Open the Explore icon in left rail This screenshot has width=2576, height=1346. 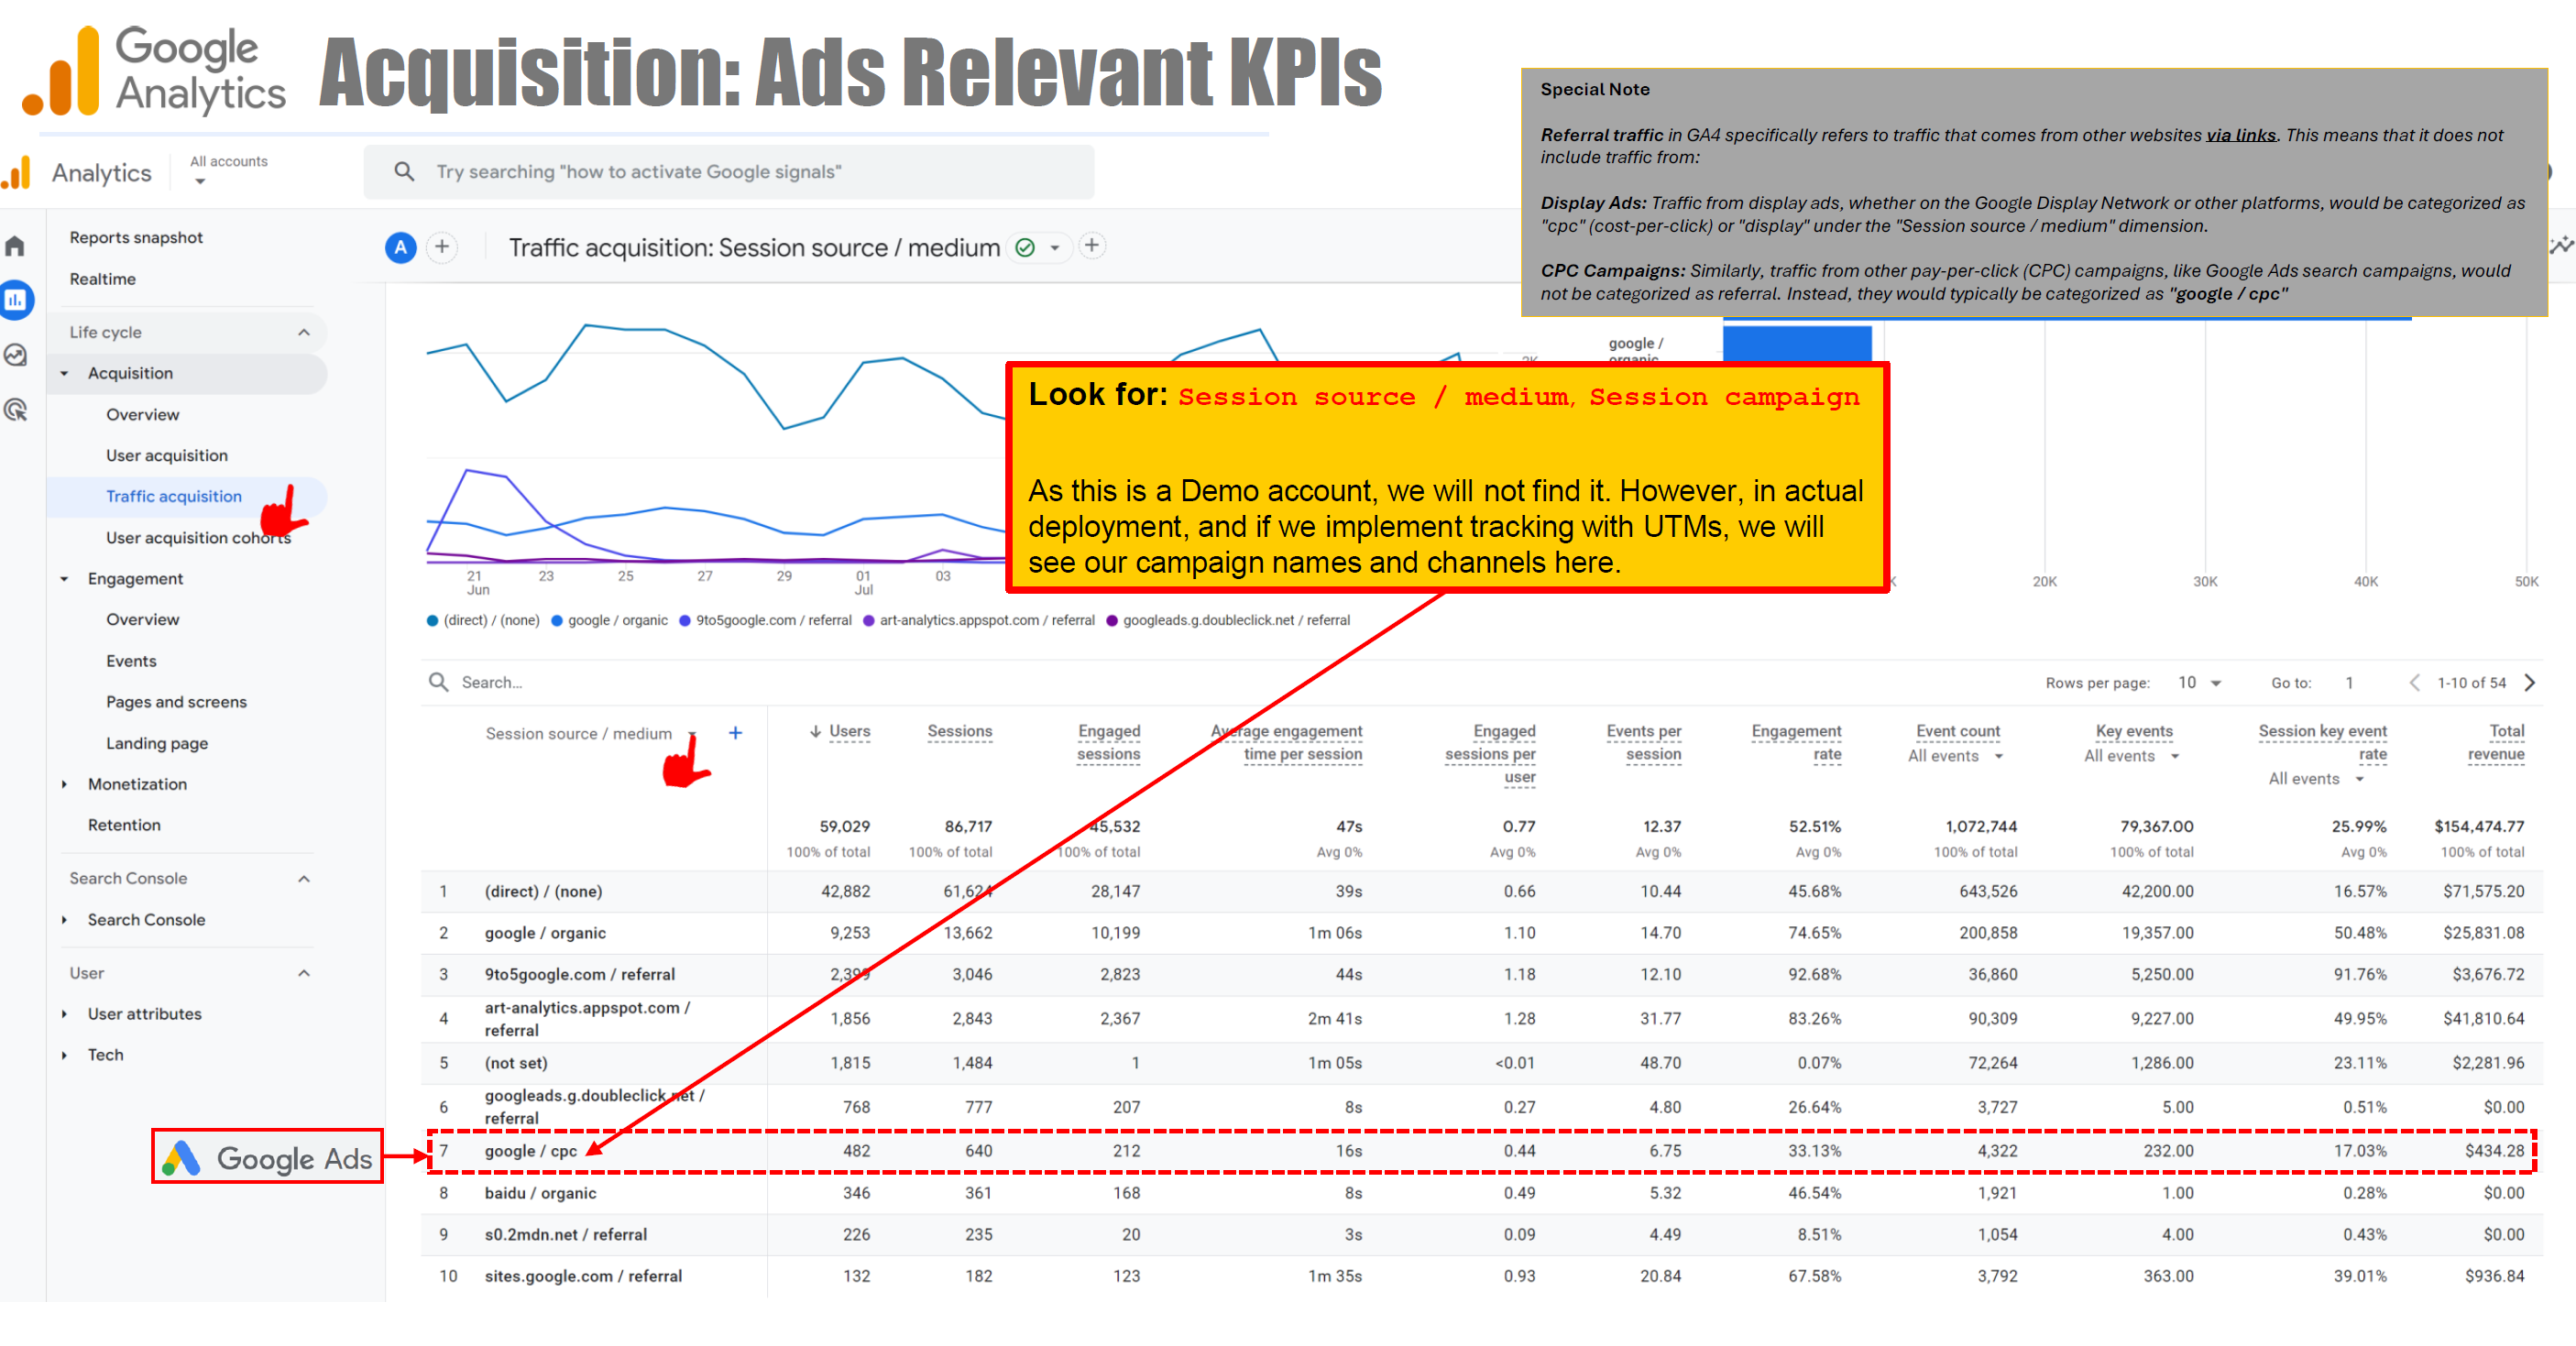tap(16, 355)
